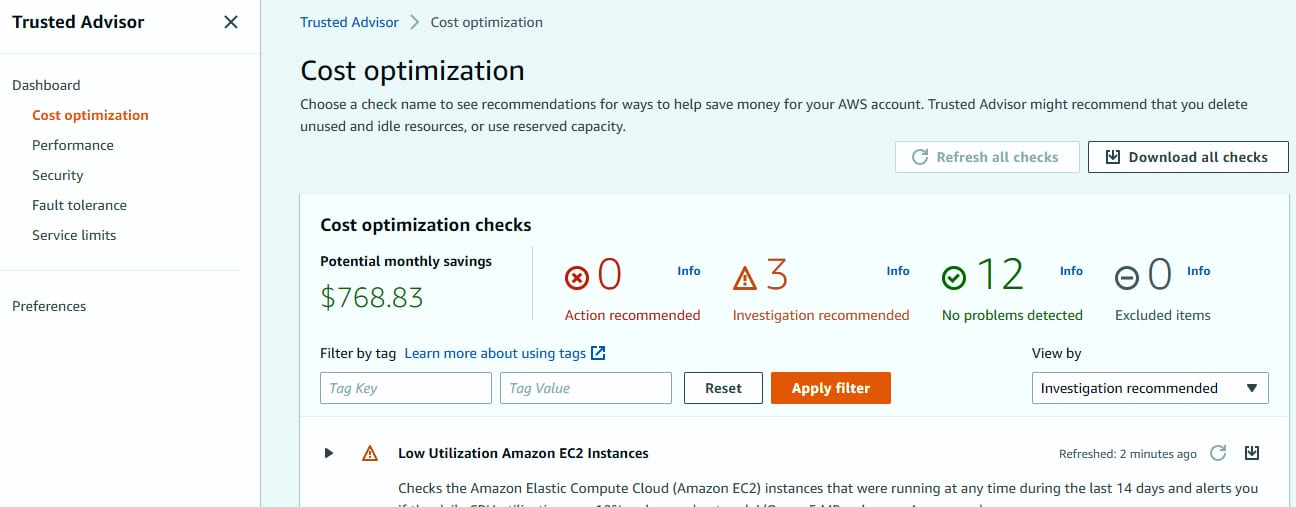Click the Investigation recommended warning triangle icon

click(746, 277)
